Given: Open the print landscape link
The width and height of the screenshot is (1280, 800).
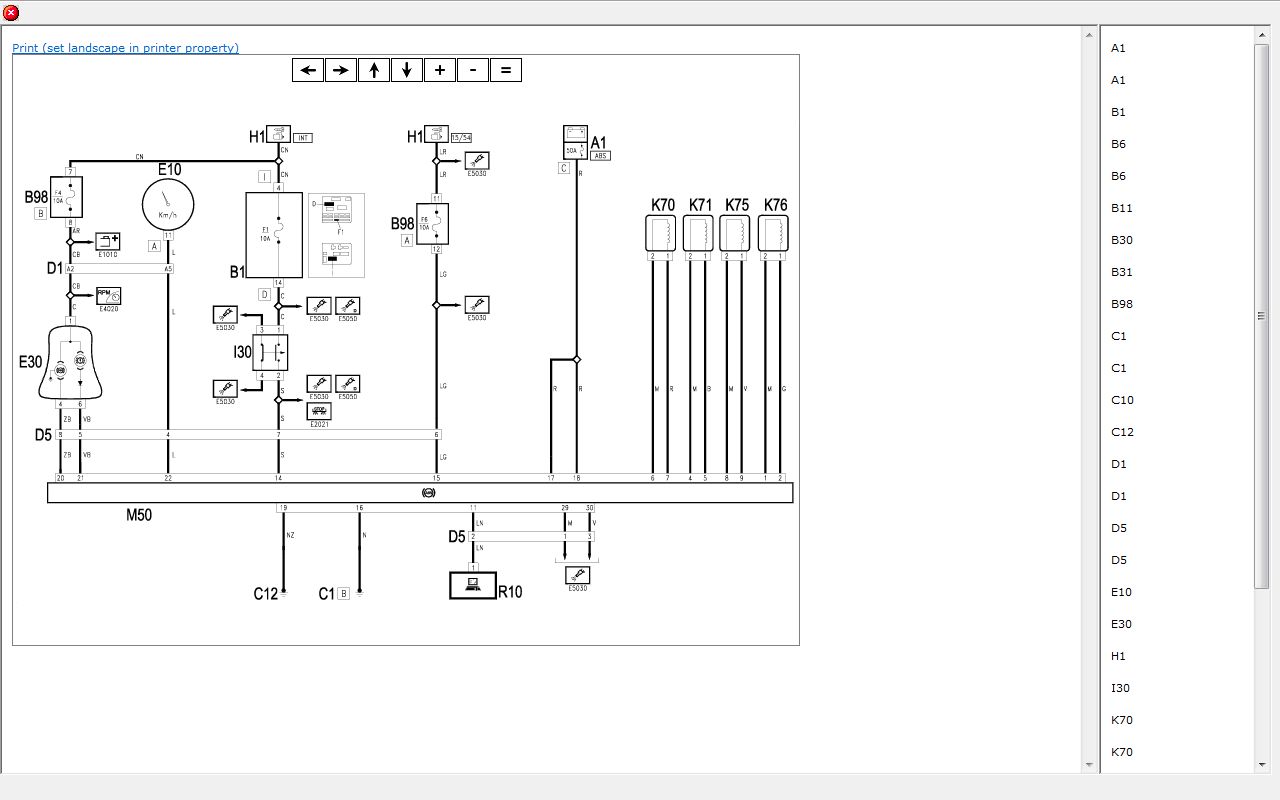Looking at the screenshot, I should point(125,48).
